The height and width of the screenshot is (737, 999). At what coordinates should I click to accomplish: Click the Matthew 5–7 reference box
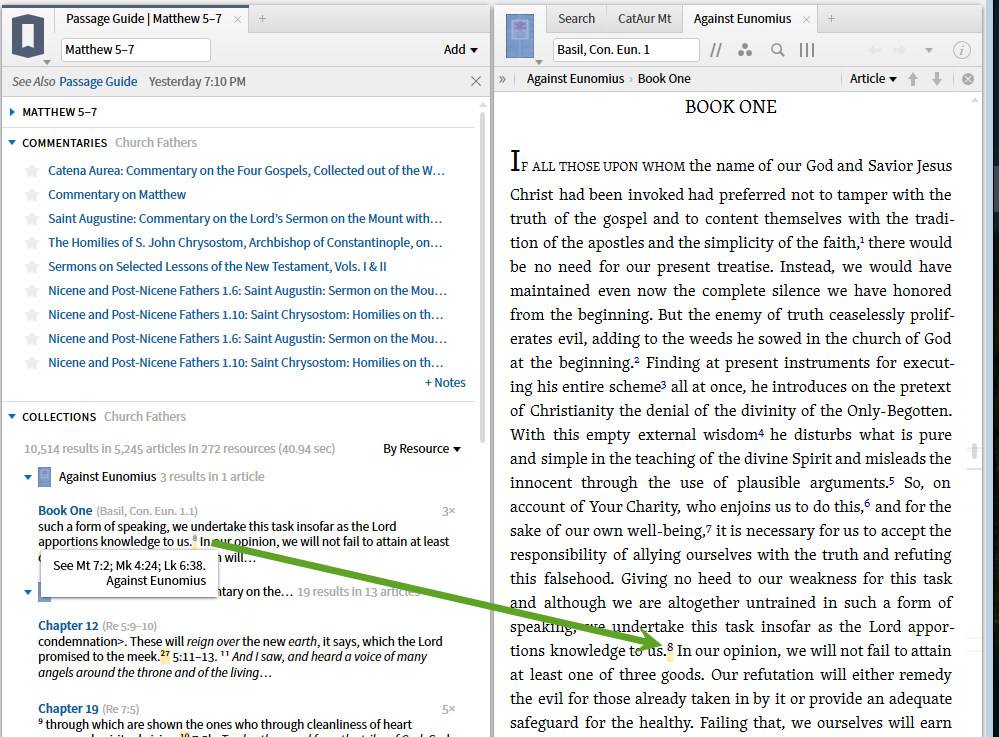click(x=136, y=50)
